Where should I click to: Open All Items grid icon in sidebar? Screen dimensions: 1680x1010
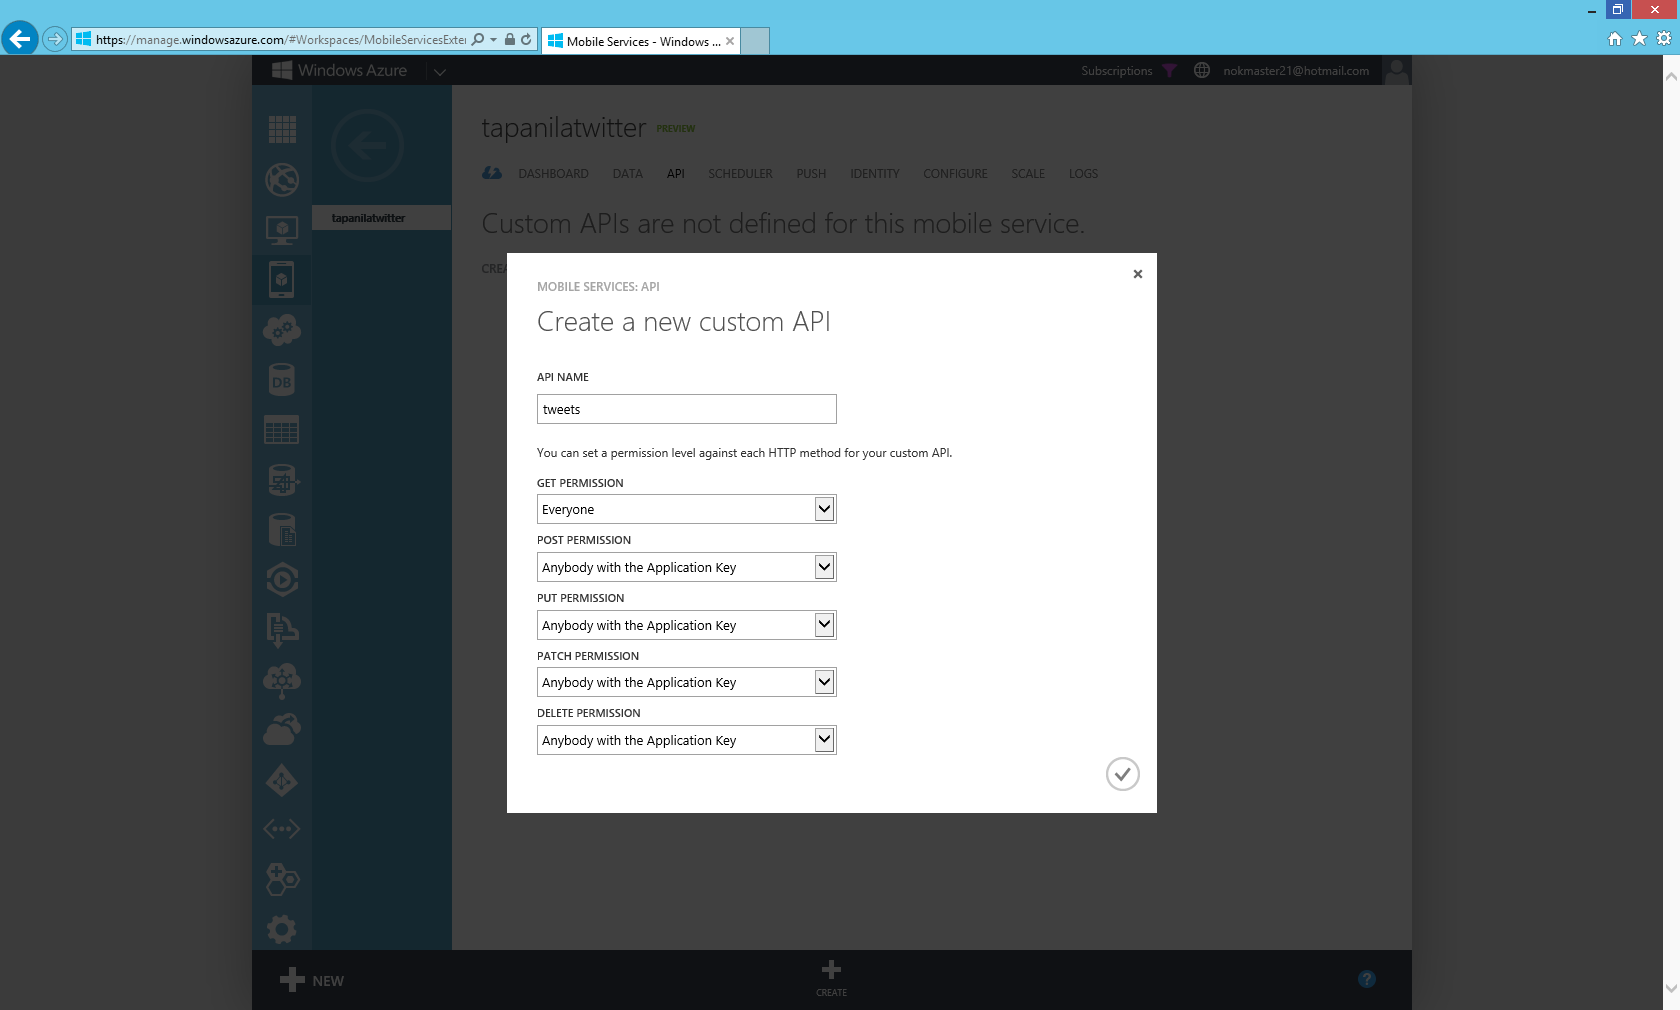[282, 129]
